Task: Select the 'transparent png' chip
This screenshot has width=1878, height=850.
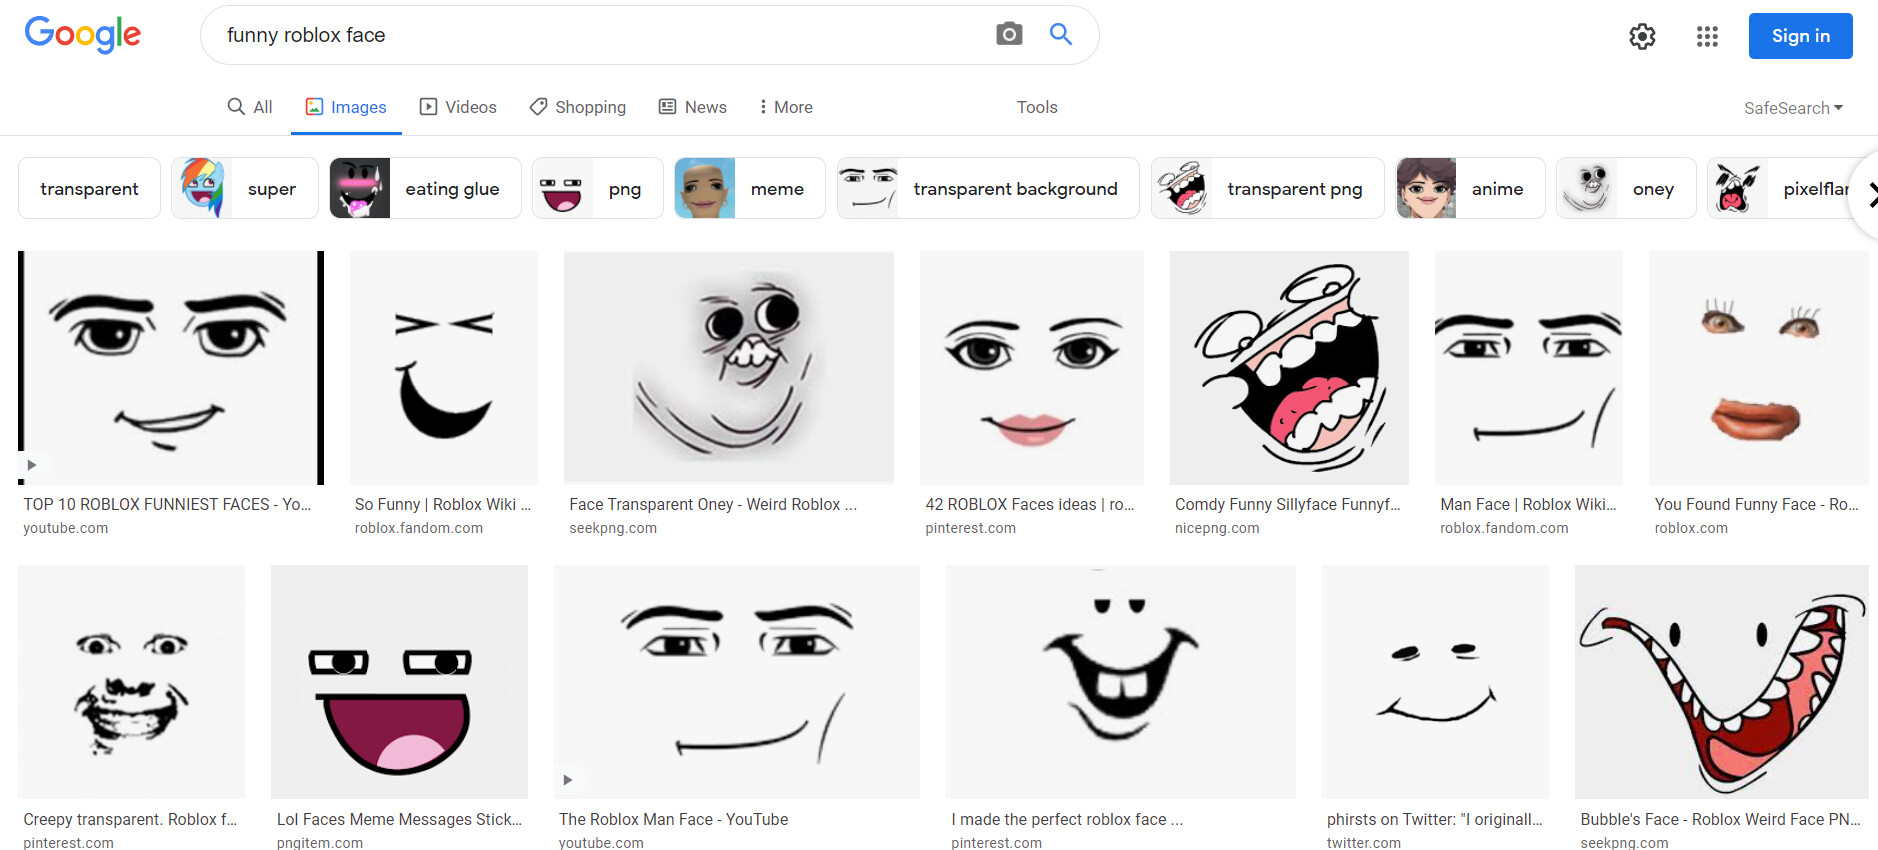Action: point(1267,188)
